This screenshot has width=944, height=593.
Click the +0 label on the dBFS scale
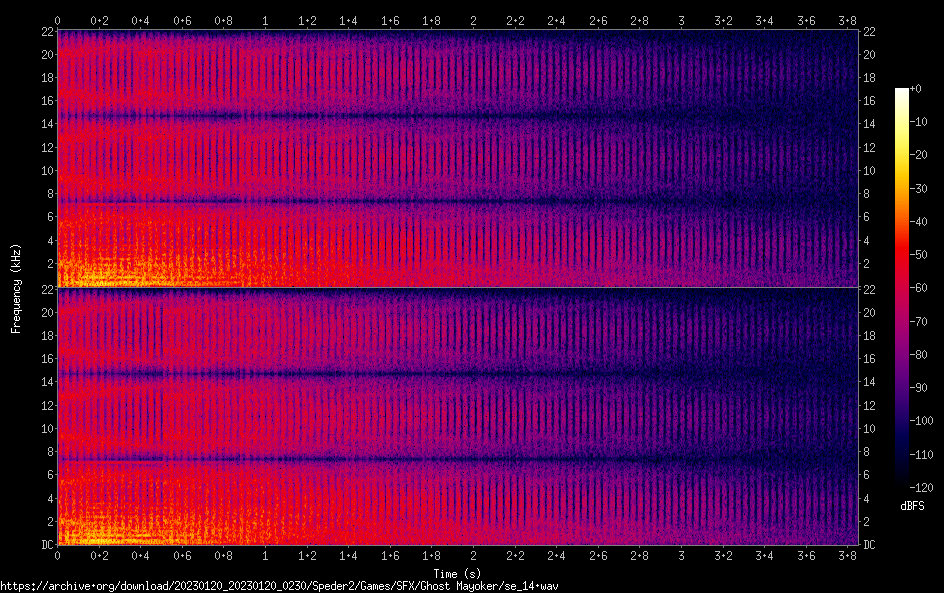[928, 89]
